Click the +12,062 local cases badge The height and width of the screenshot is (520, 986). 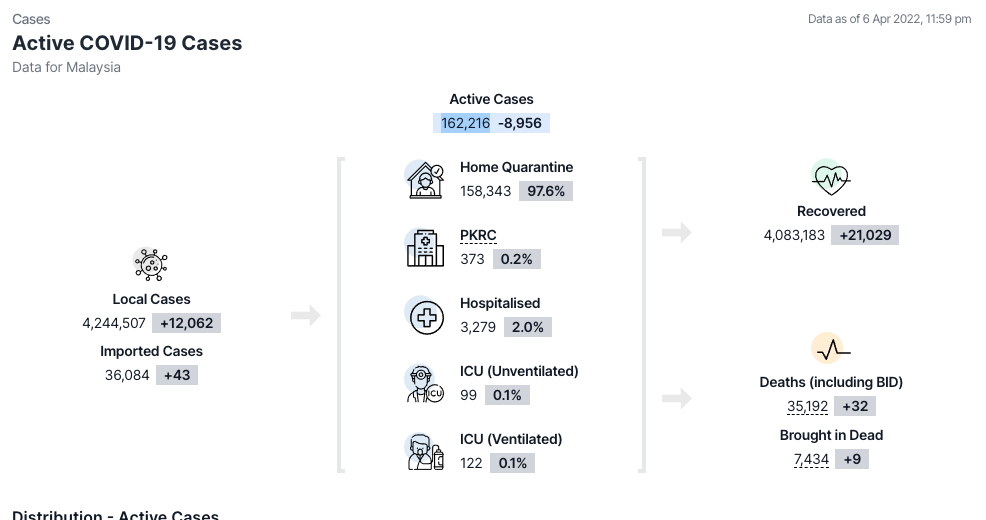[x=187, y=323]
